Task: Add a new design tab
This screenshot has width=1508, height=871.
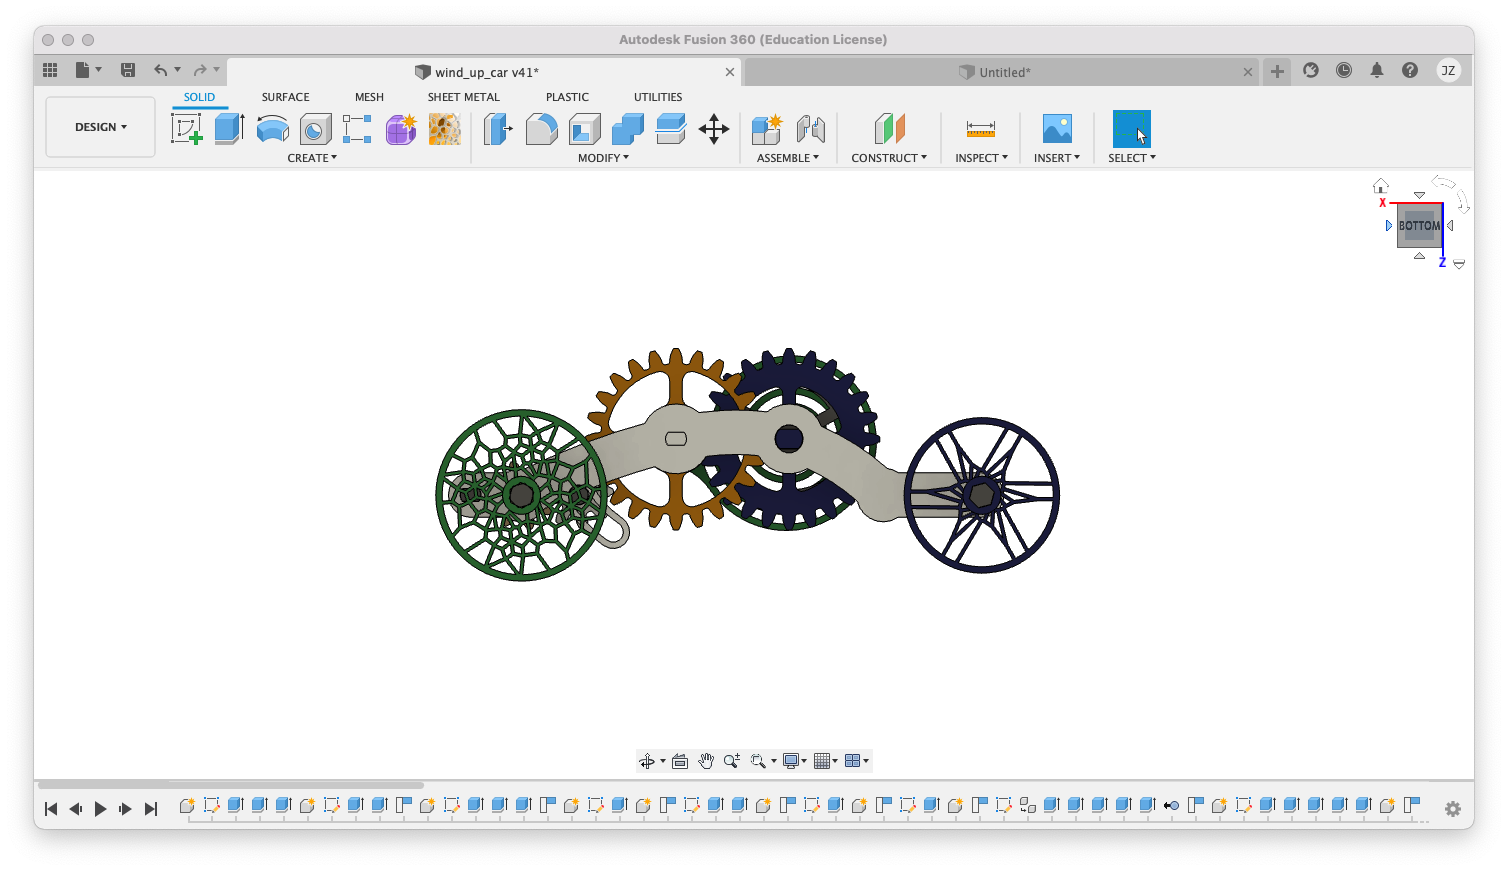Action: pyautogui.click(x=1277, y=71)
